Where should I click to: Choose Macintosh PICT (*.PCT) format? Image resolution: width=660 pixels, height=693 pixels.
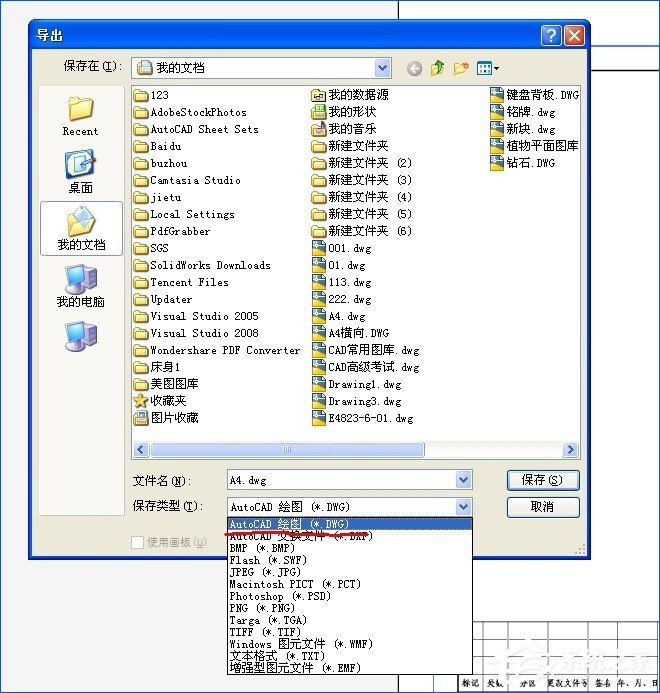[x=350, y=584]
